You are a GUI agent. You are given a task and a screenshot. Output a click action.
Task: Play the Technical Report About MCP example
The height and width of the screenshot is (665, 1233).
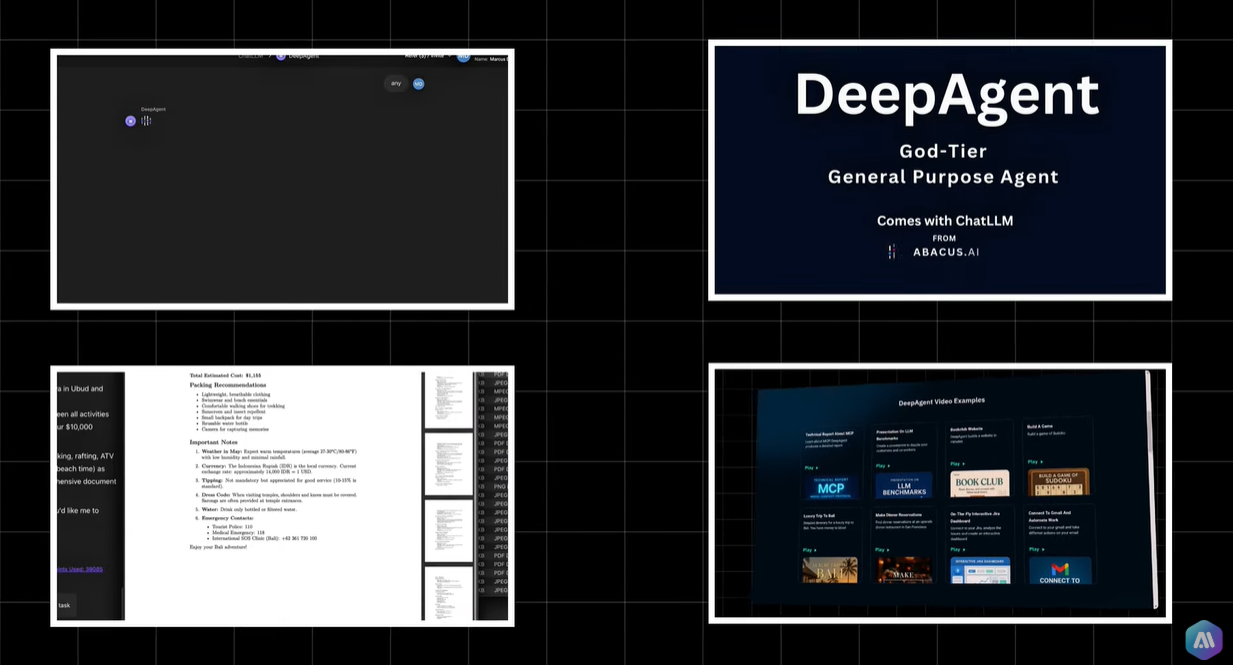coord(809,468)
